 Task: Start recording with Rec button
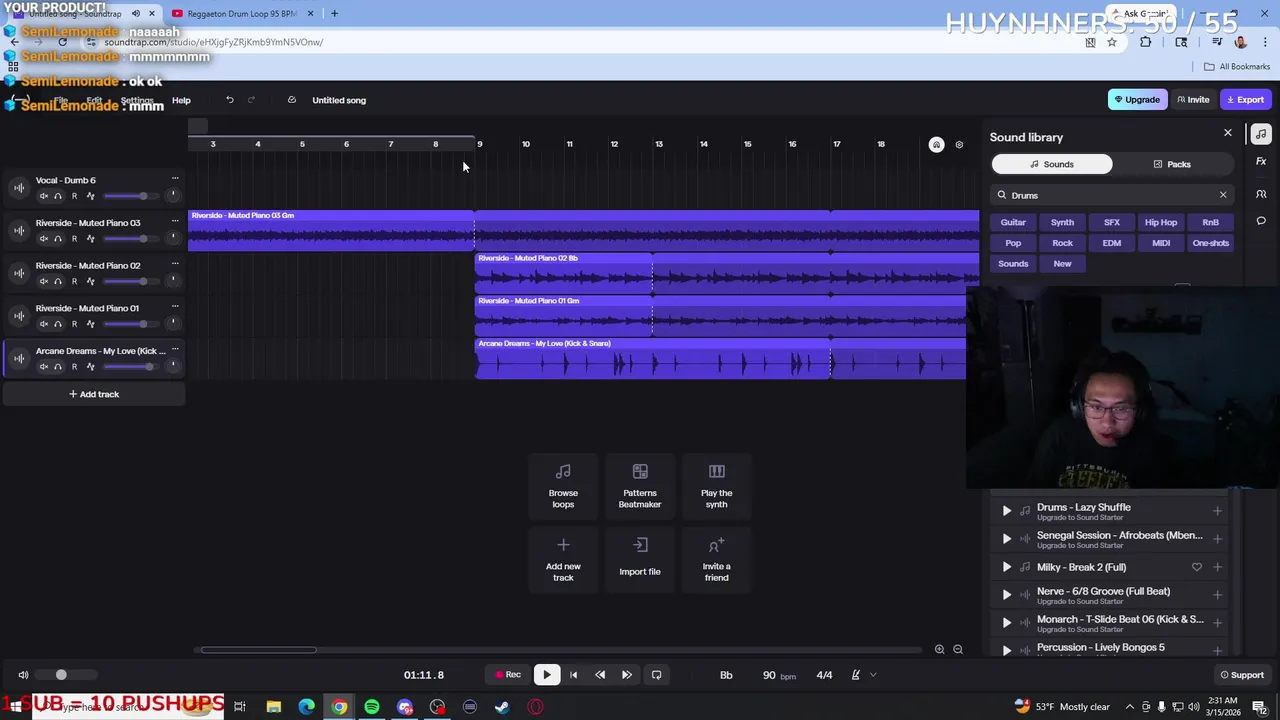coord(508,675)
